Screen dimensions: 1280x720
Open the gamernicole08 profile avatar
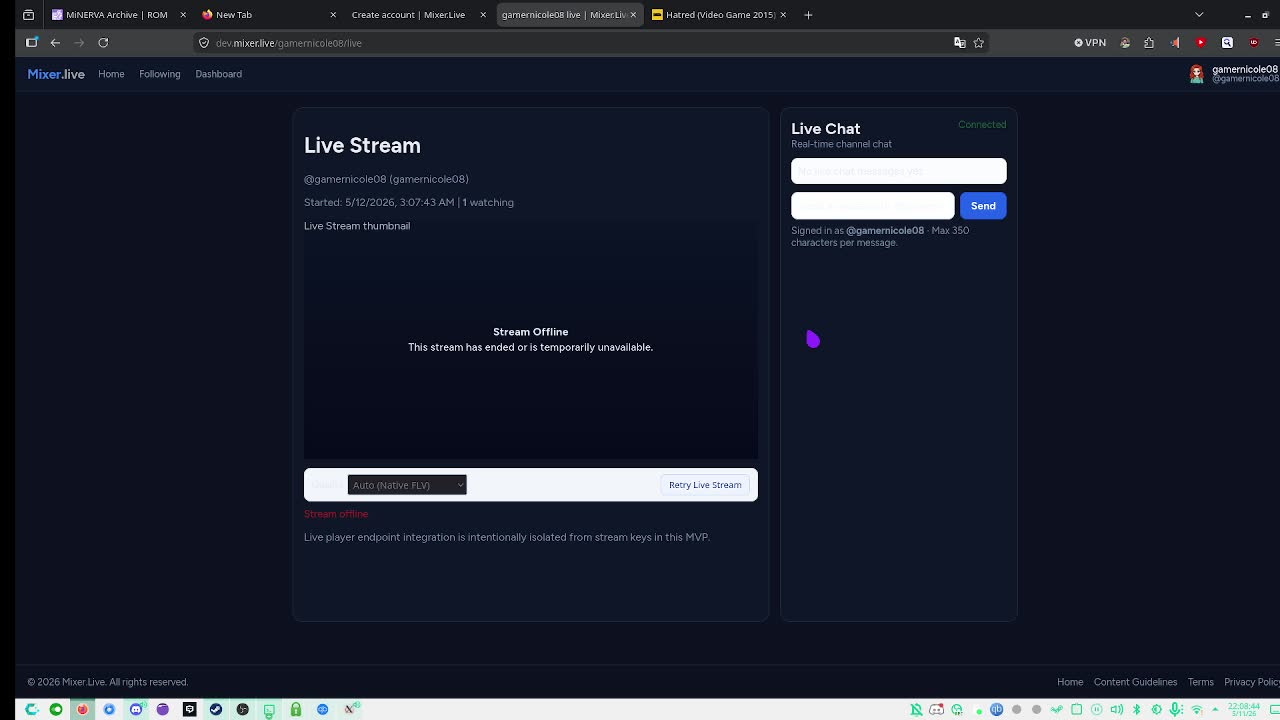(x=1196, y=74)
